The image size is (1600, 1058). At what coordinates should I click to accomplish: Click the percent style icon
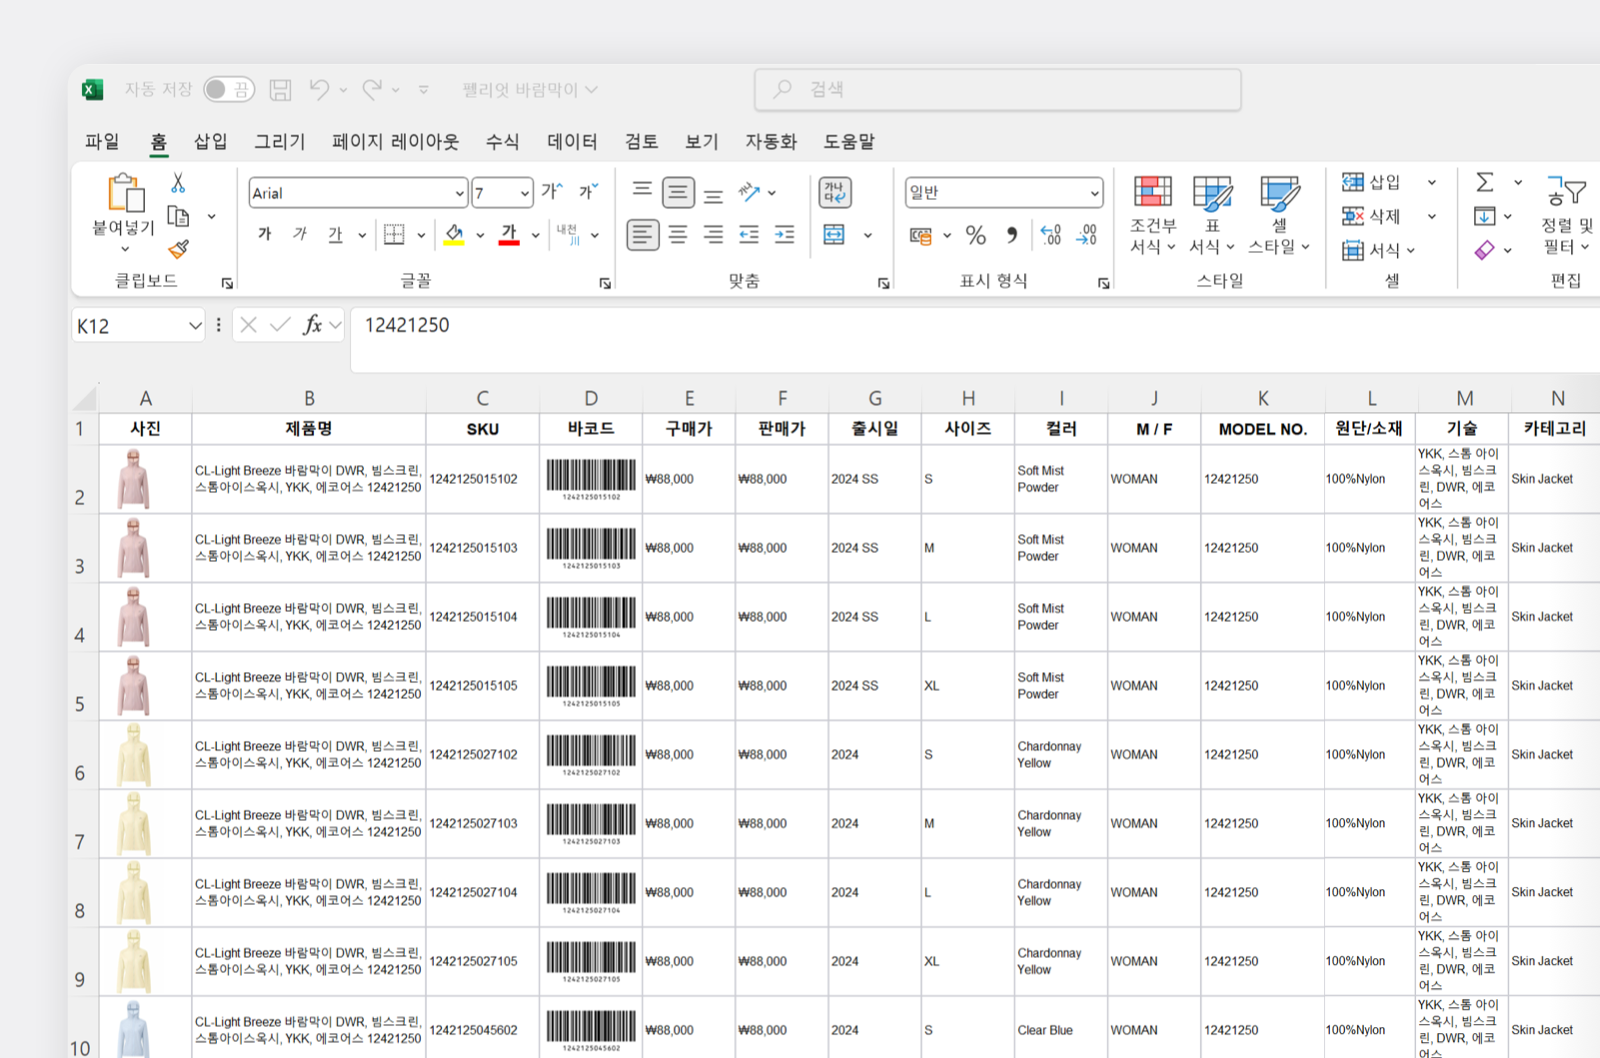point(976,236)
